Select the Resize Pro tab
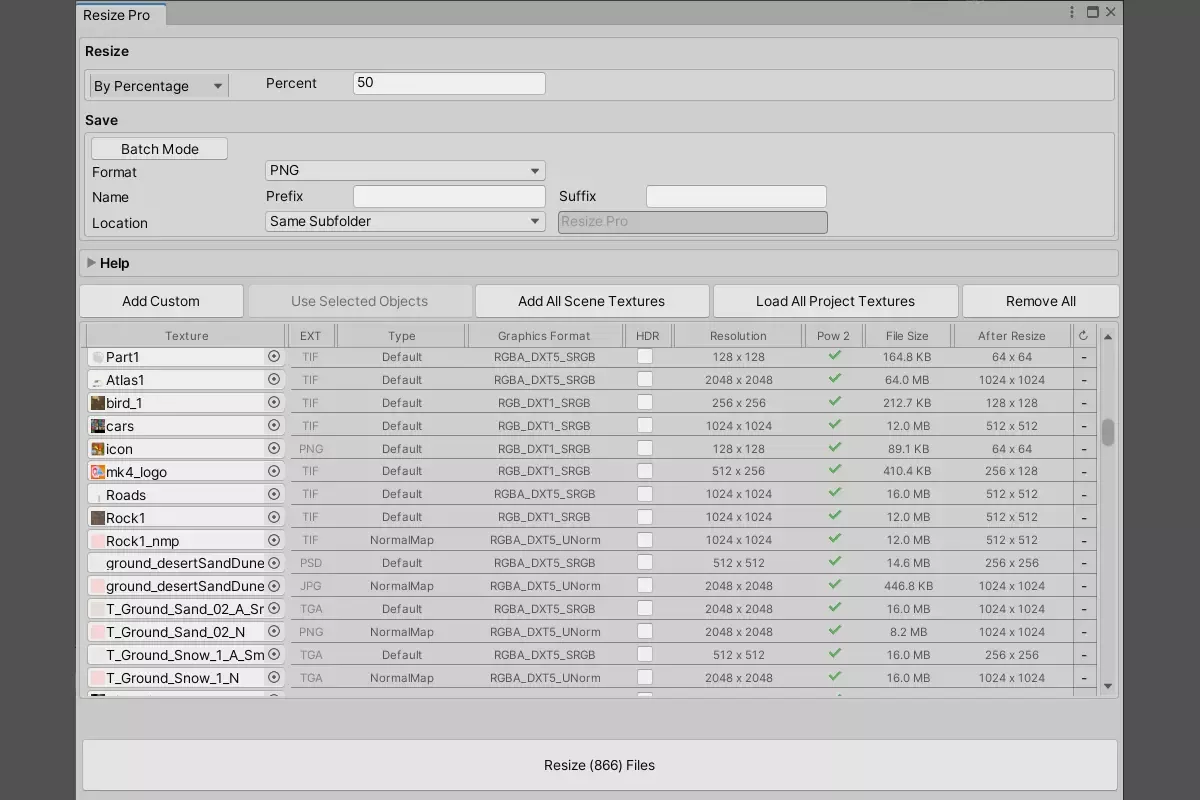The image size is (1200, 800). [117, 15]
